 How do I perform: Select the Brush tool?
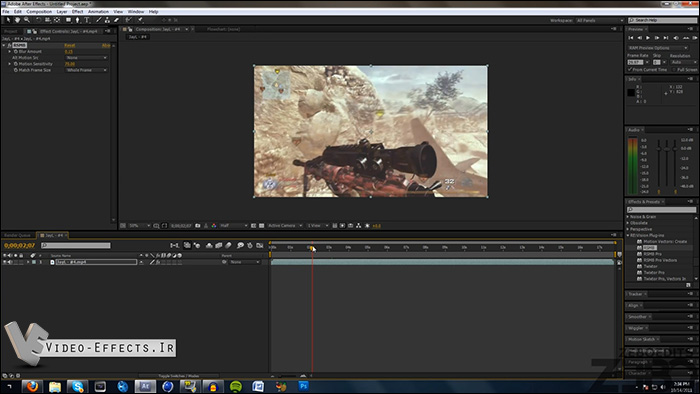(99, 20)
